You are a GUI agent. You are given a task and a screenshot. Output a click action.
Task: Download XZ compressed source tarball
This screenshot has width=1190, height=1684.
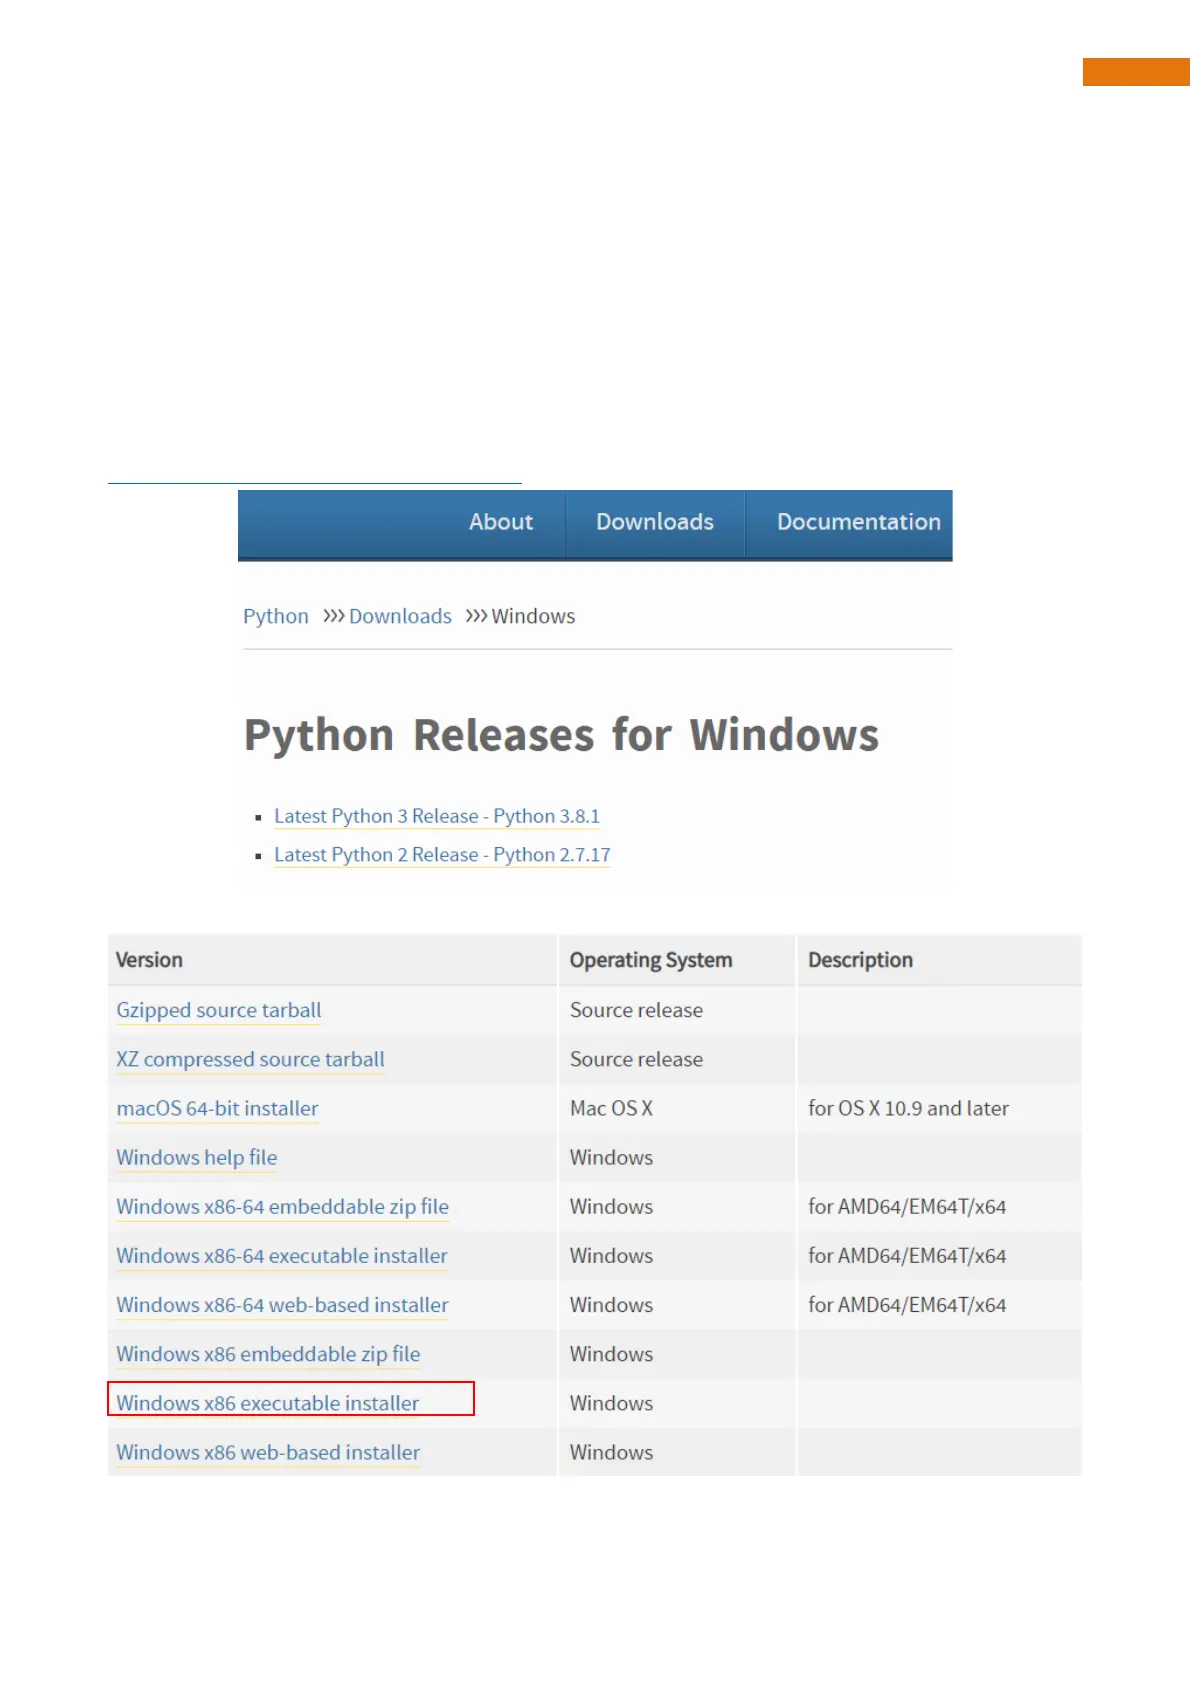point(250,1059)
